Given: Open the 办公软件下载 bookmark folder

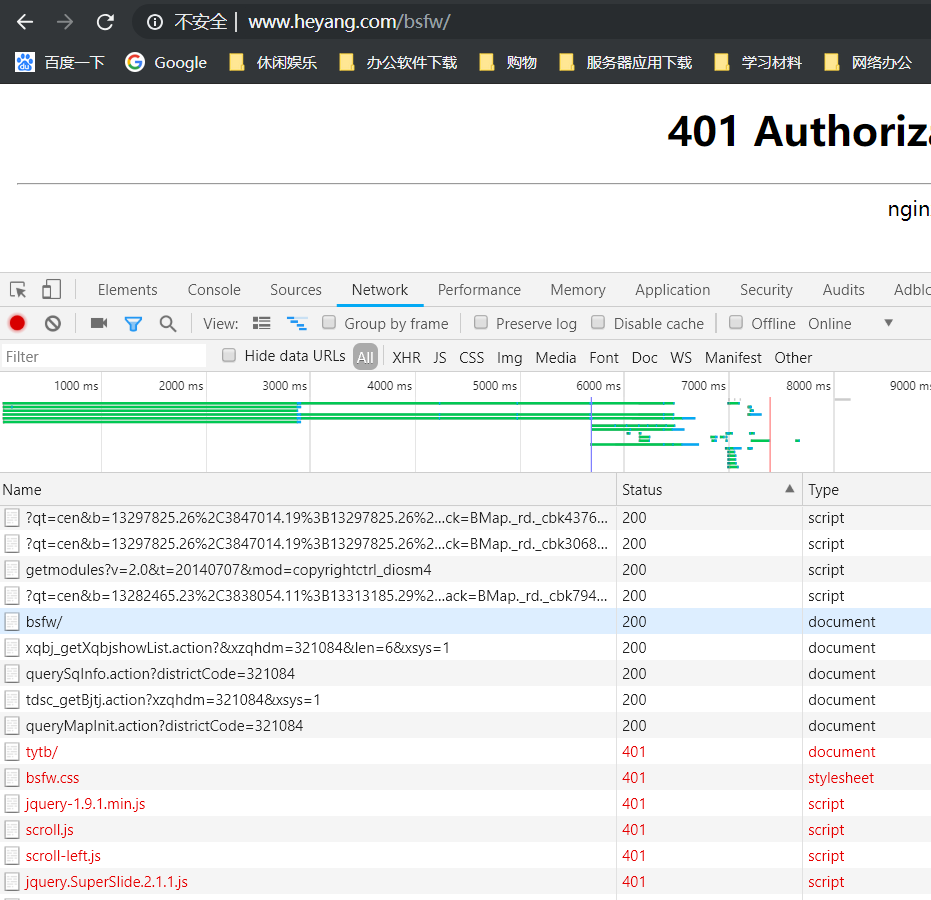Looking at the screenshot, I should tap(398, 62).
